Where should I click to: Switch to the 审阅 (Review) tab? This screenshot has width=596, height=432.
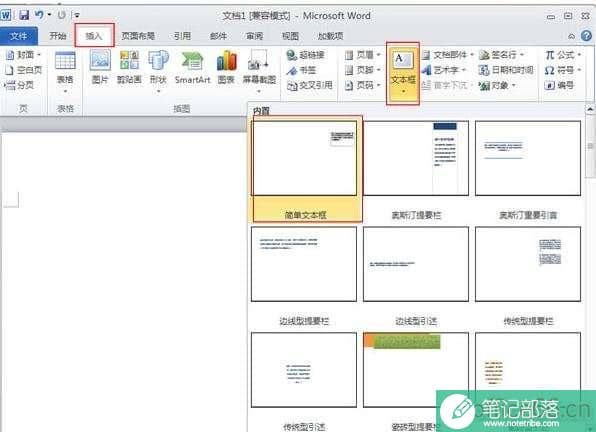[x=255, y=36]
